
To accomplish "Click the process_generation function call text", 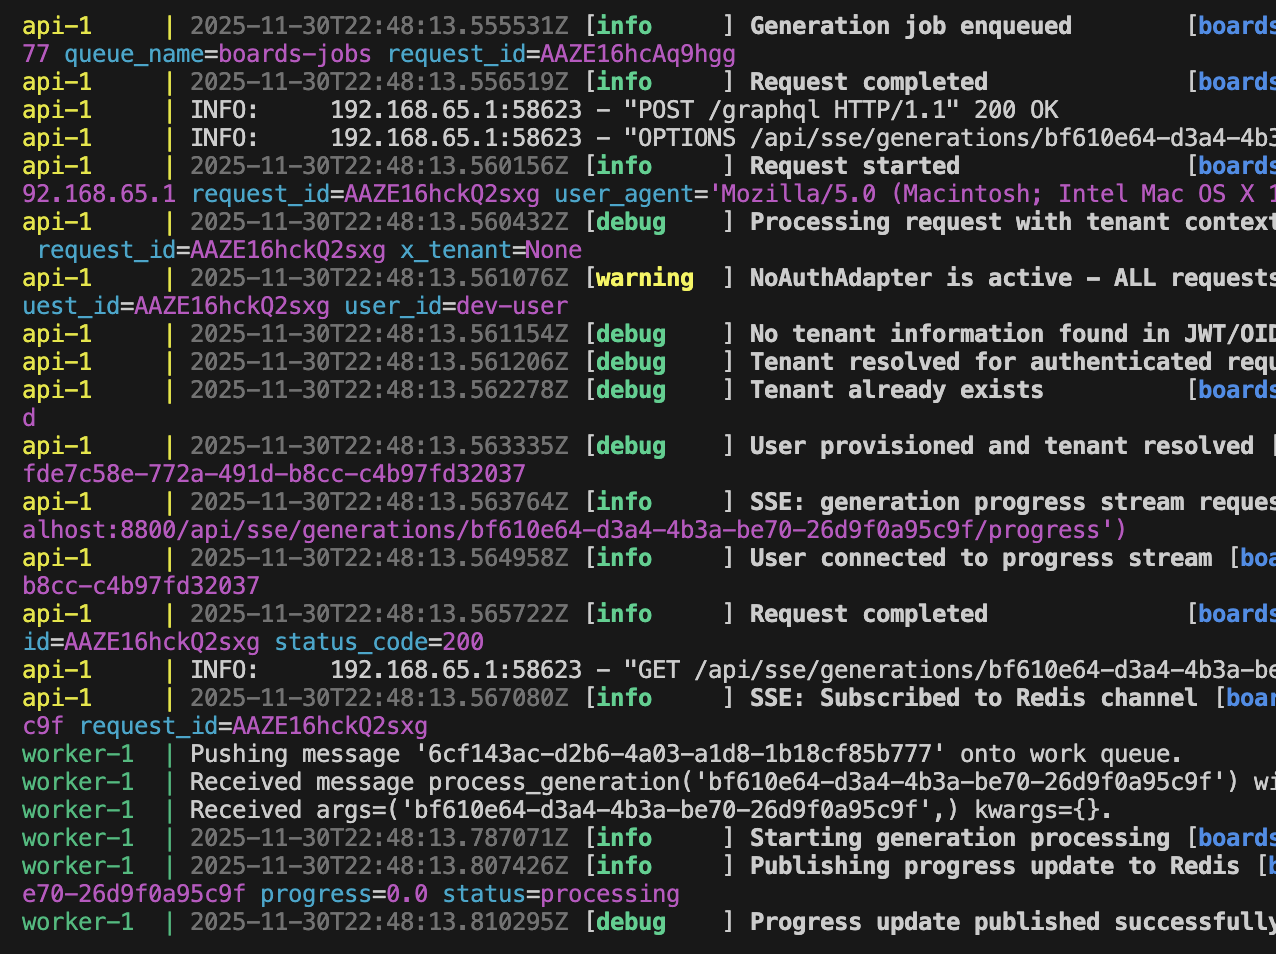I will (x=520, y=781).
